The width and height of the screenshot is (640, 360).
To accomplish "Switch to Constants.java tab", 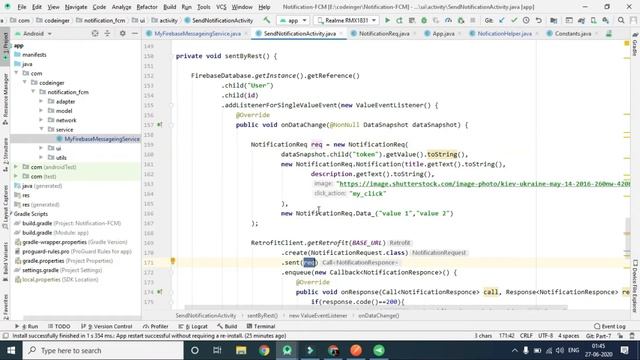I will tap(573, 33).
